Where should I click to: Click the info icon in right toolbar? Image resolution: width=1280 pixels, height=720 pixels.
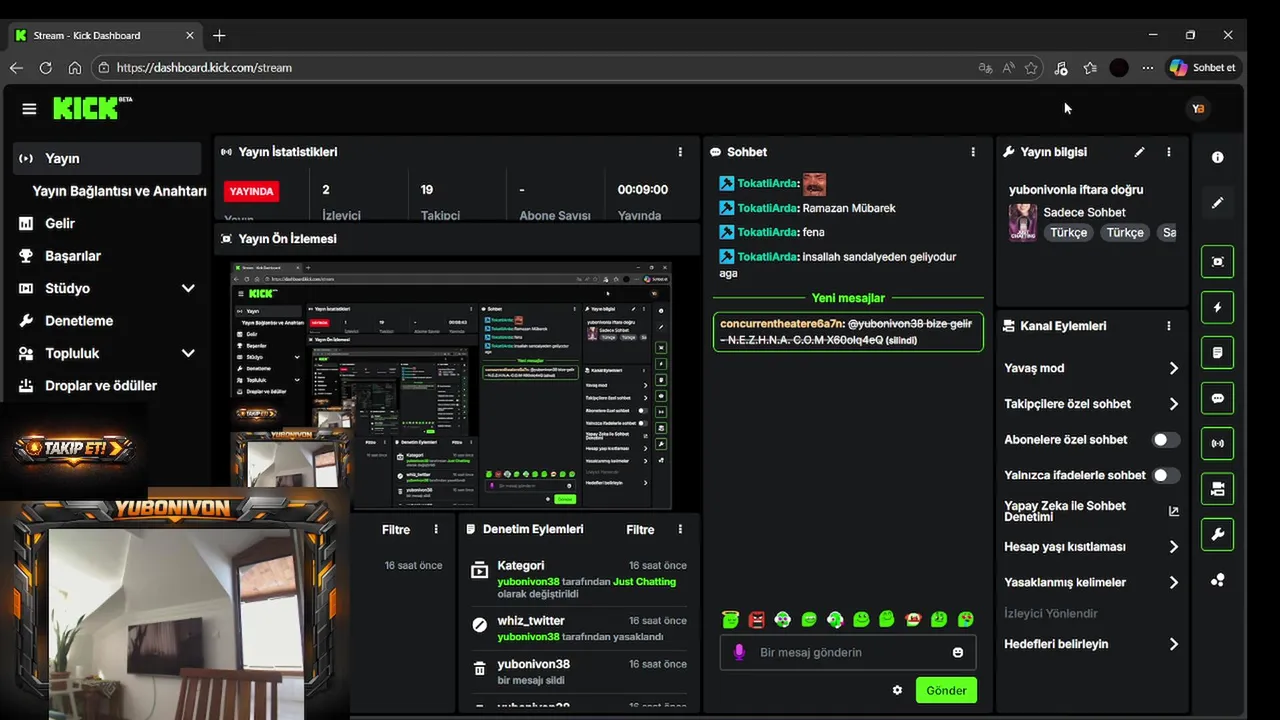pos(1217,158)
